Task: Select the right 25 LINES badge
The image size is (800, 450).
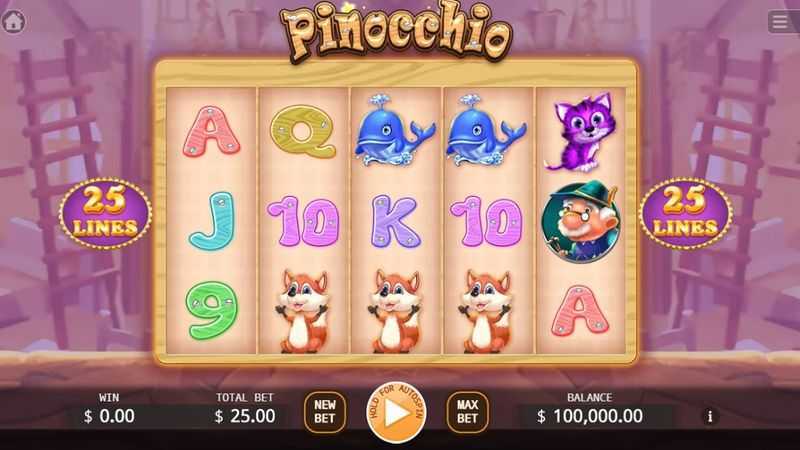Action: tap(686, 213)
